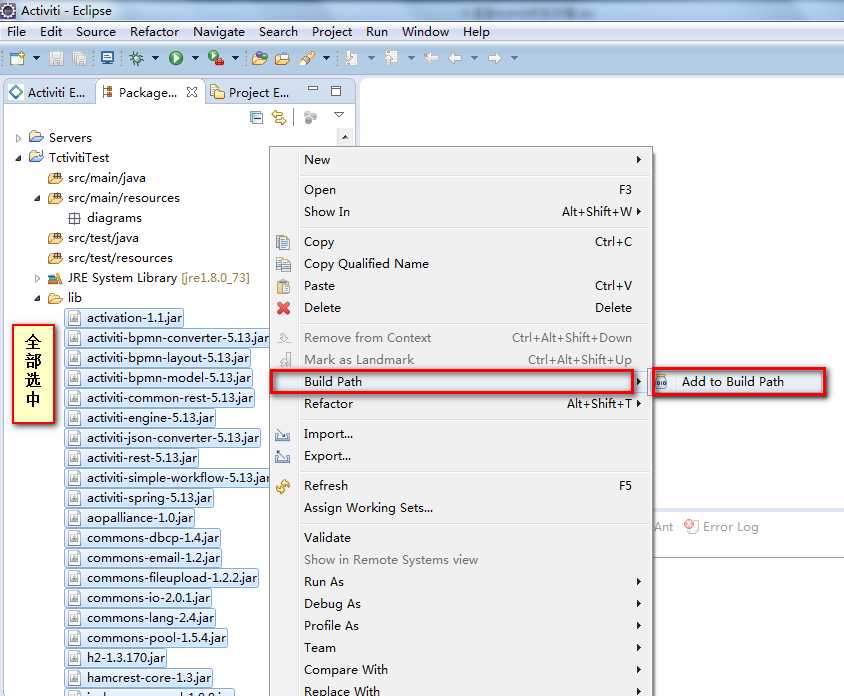Open the Window menu
Viewport: 844px width, 696px height.
pos(425,32)
